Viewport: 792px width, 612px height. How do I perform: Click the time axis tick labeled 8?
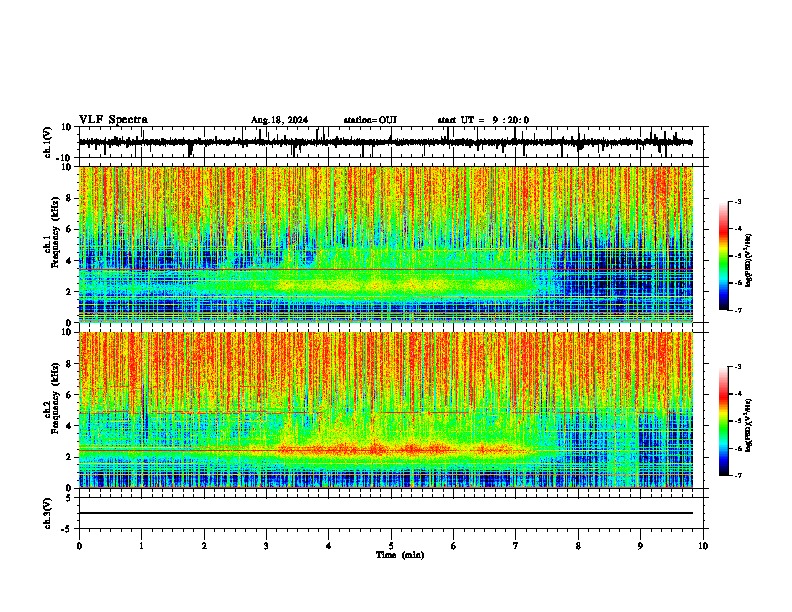click(578, 546)
